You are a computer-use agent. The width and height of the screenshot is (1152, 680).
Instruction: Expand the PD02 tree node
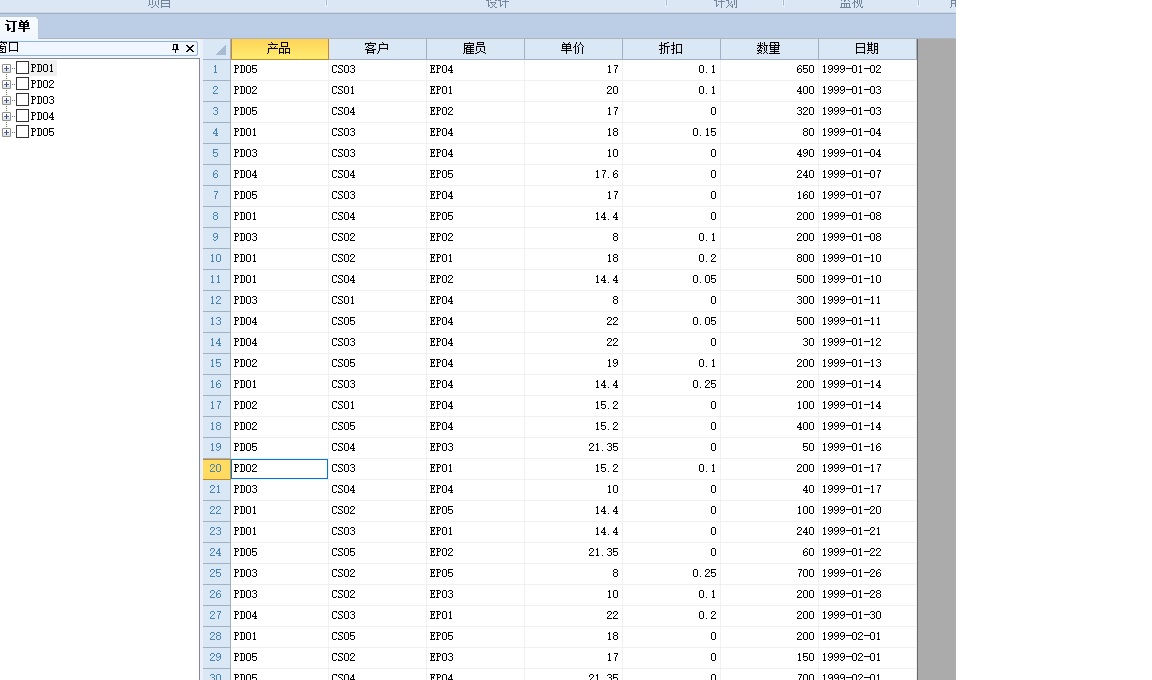click(7, 84)
